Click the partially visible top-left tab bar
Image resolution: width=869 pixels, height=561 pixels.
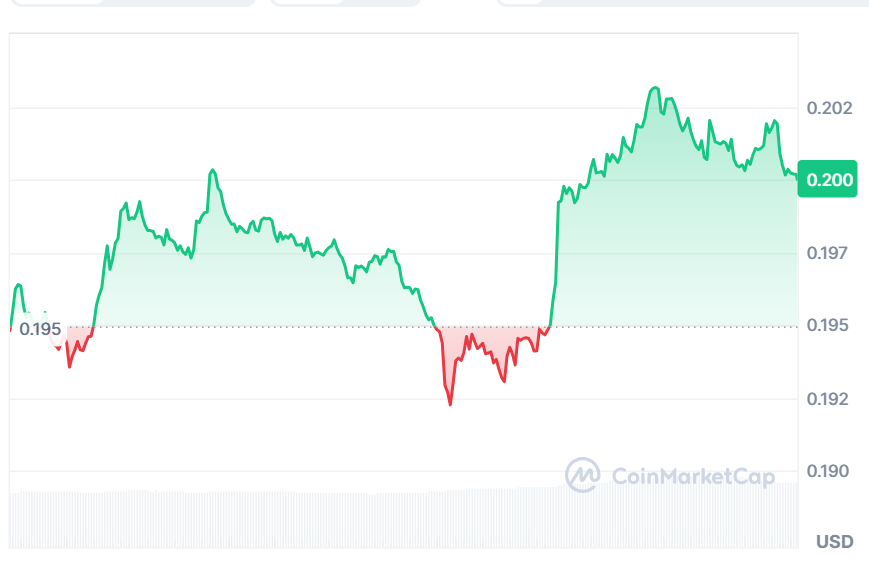(128, 2)
